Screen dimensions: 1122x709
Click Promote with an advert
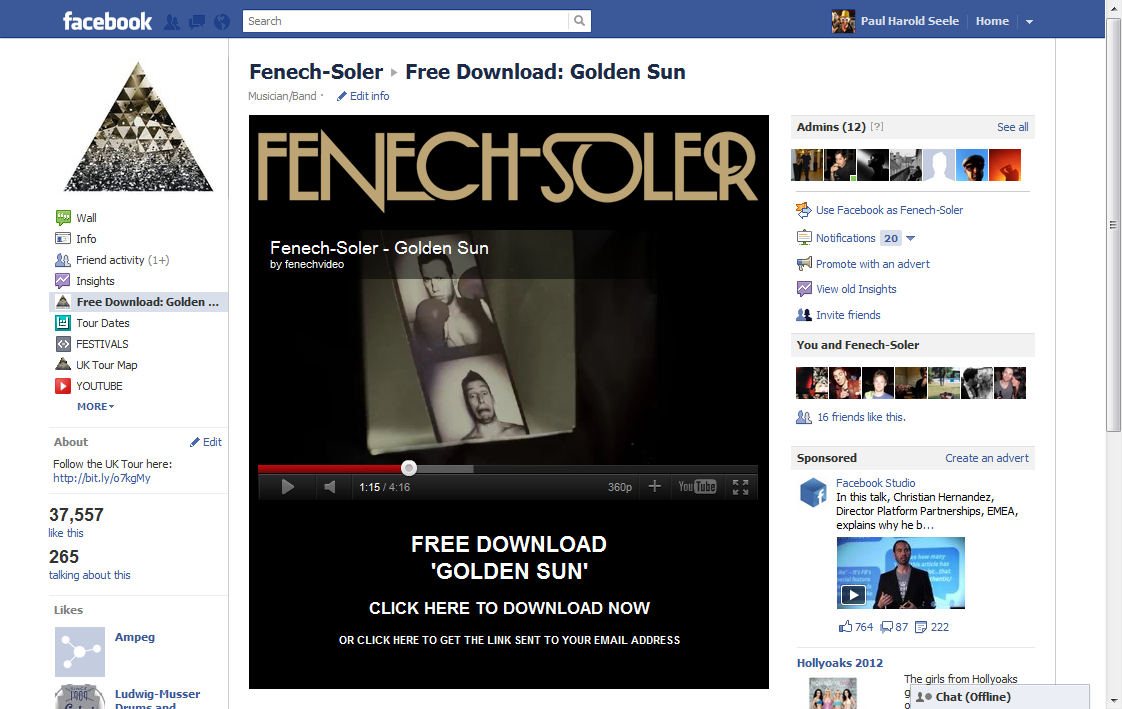[873, 264]
